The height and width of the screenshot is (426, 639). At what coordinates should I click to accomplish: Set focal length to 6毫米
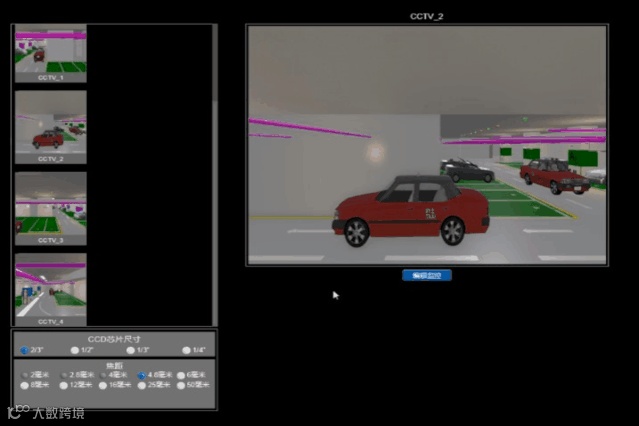tap(181, 375)
